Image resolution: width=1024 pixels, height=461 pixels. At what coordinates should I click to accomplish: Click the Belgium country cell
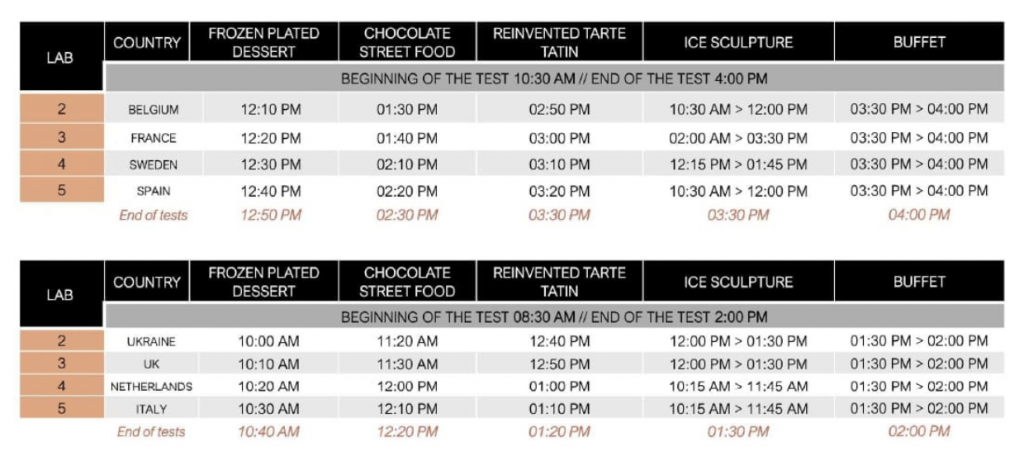click(x=153, y=109)
